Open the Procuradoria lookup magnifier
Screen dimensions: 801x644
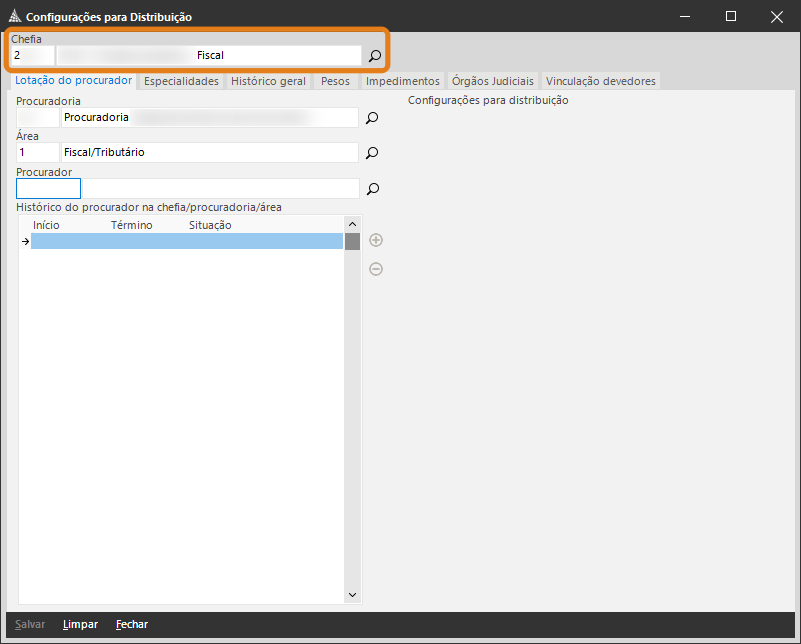point(372,118)
